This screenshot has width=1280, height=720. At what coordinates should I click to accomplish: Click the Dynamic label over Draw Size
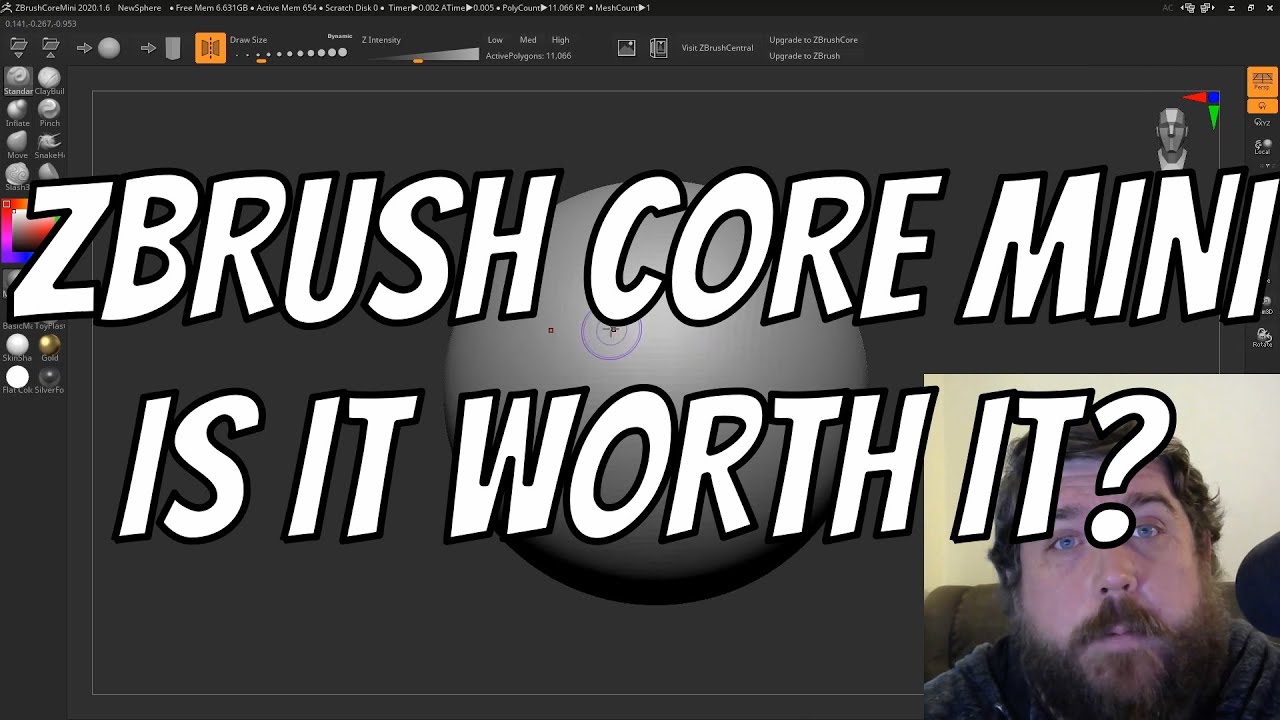340,36
